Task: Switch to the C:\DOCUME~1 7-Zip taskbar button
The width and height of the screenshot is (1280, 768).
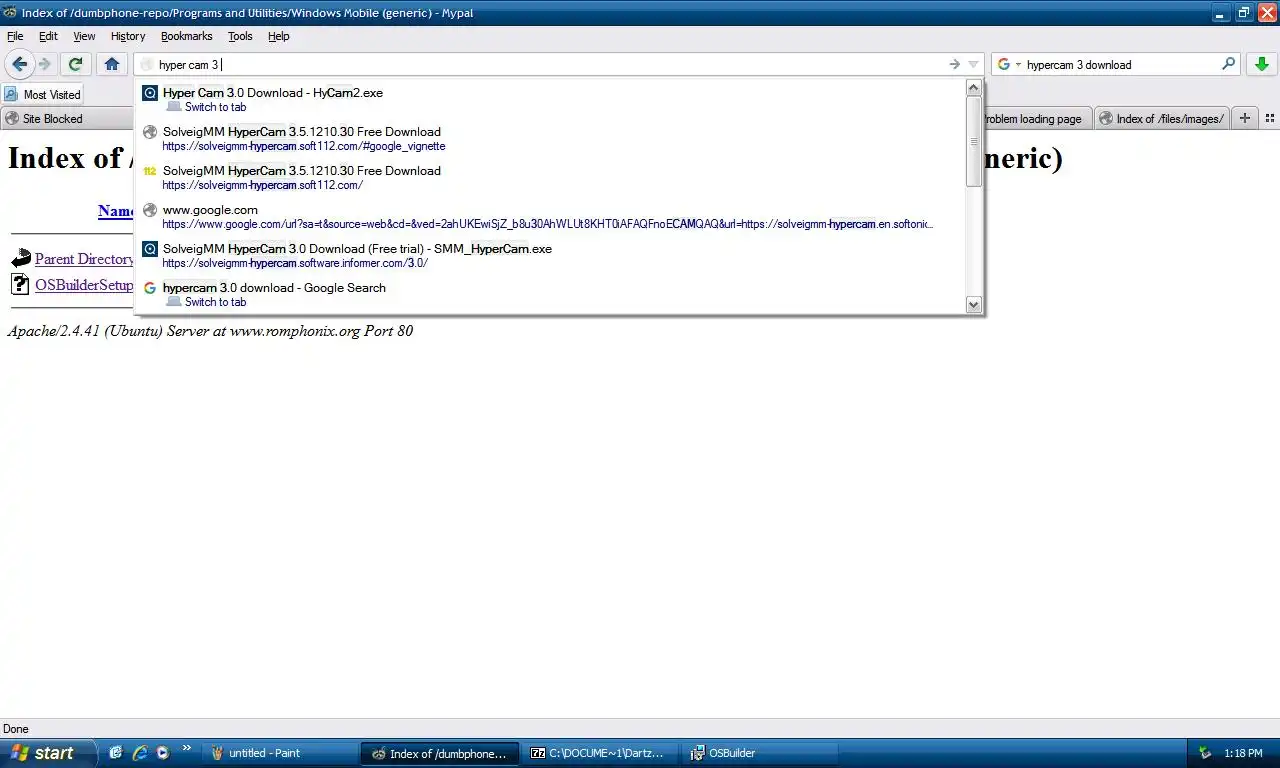Action: pos(600,754)
